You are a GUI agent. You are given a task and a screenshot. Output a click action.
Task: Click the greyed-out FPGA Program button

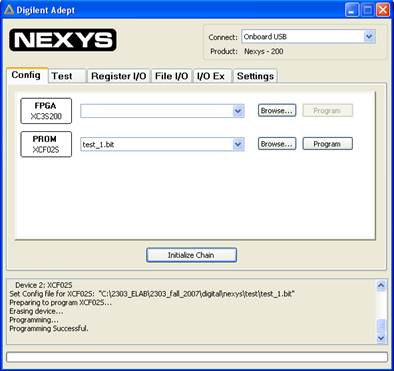[x=327, y=111]
